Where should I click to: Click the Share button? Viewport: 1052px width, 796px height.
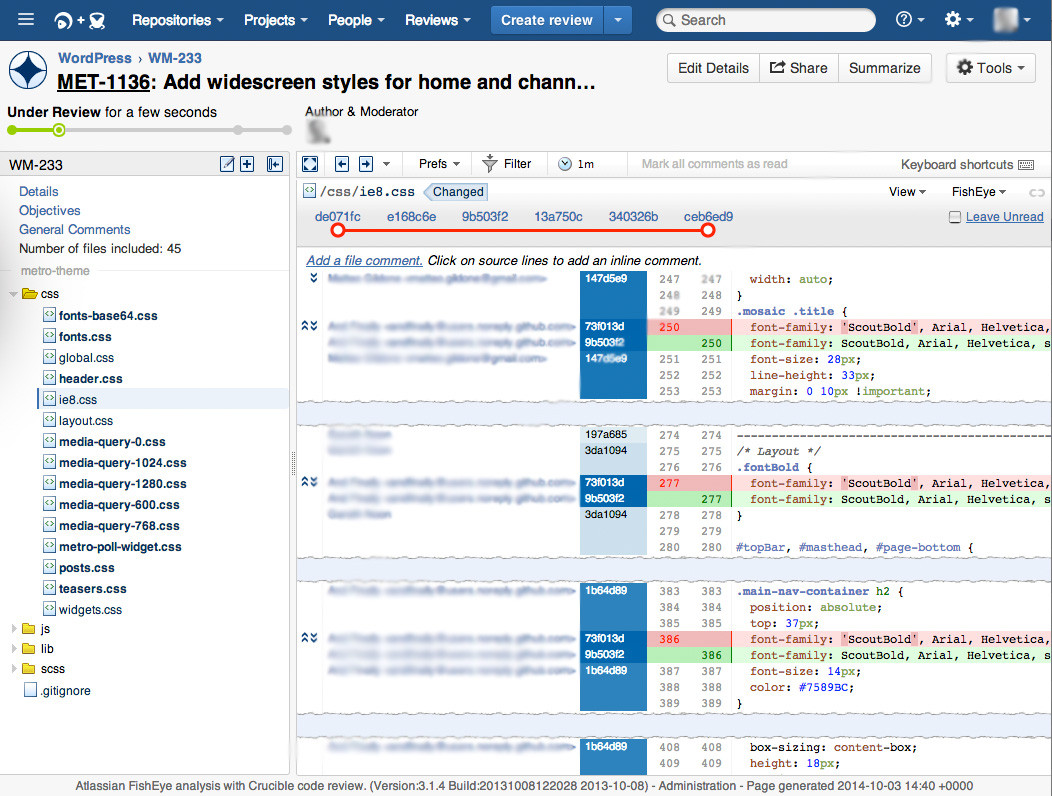[798, 68]
